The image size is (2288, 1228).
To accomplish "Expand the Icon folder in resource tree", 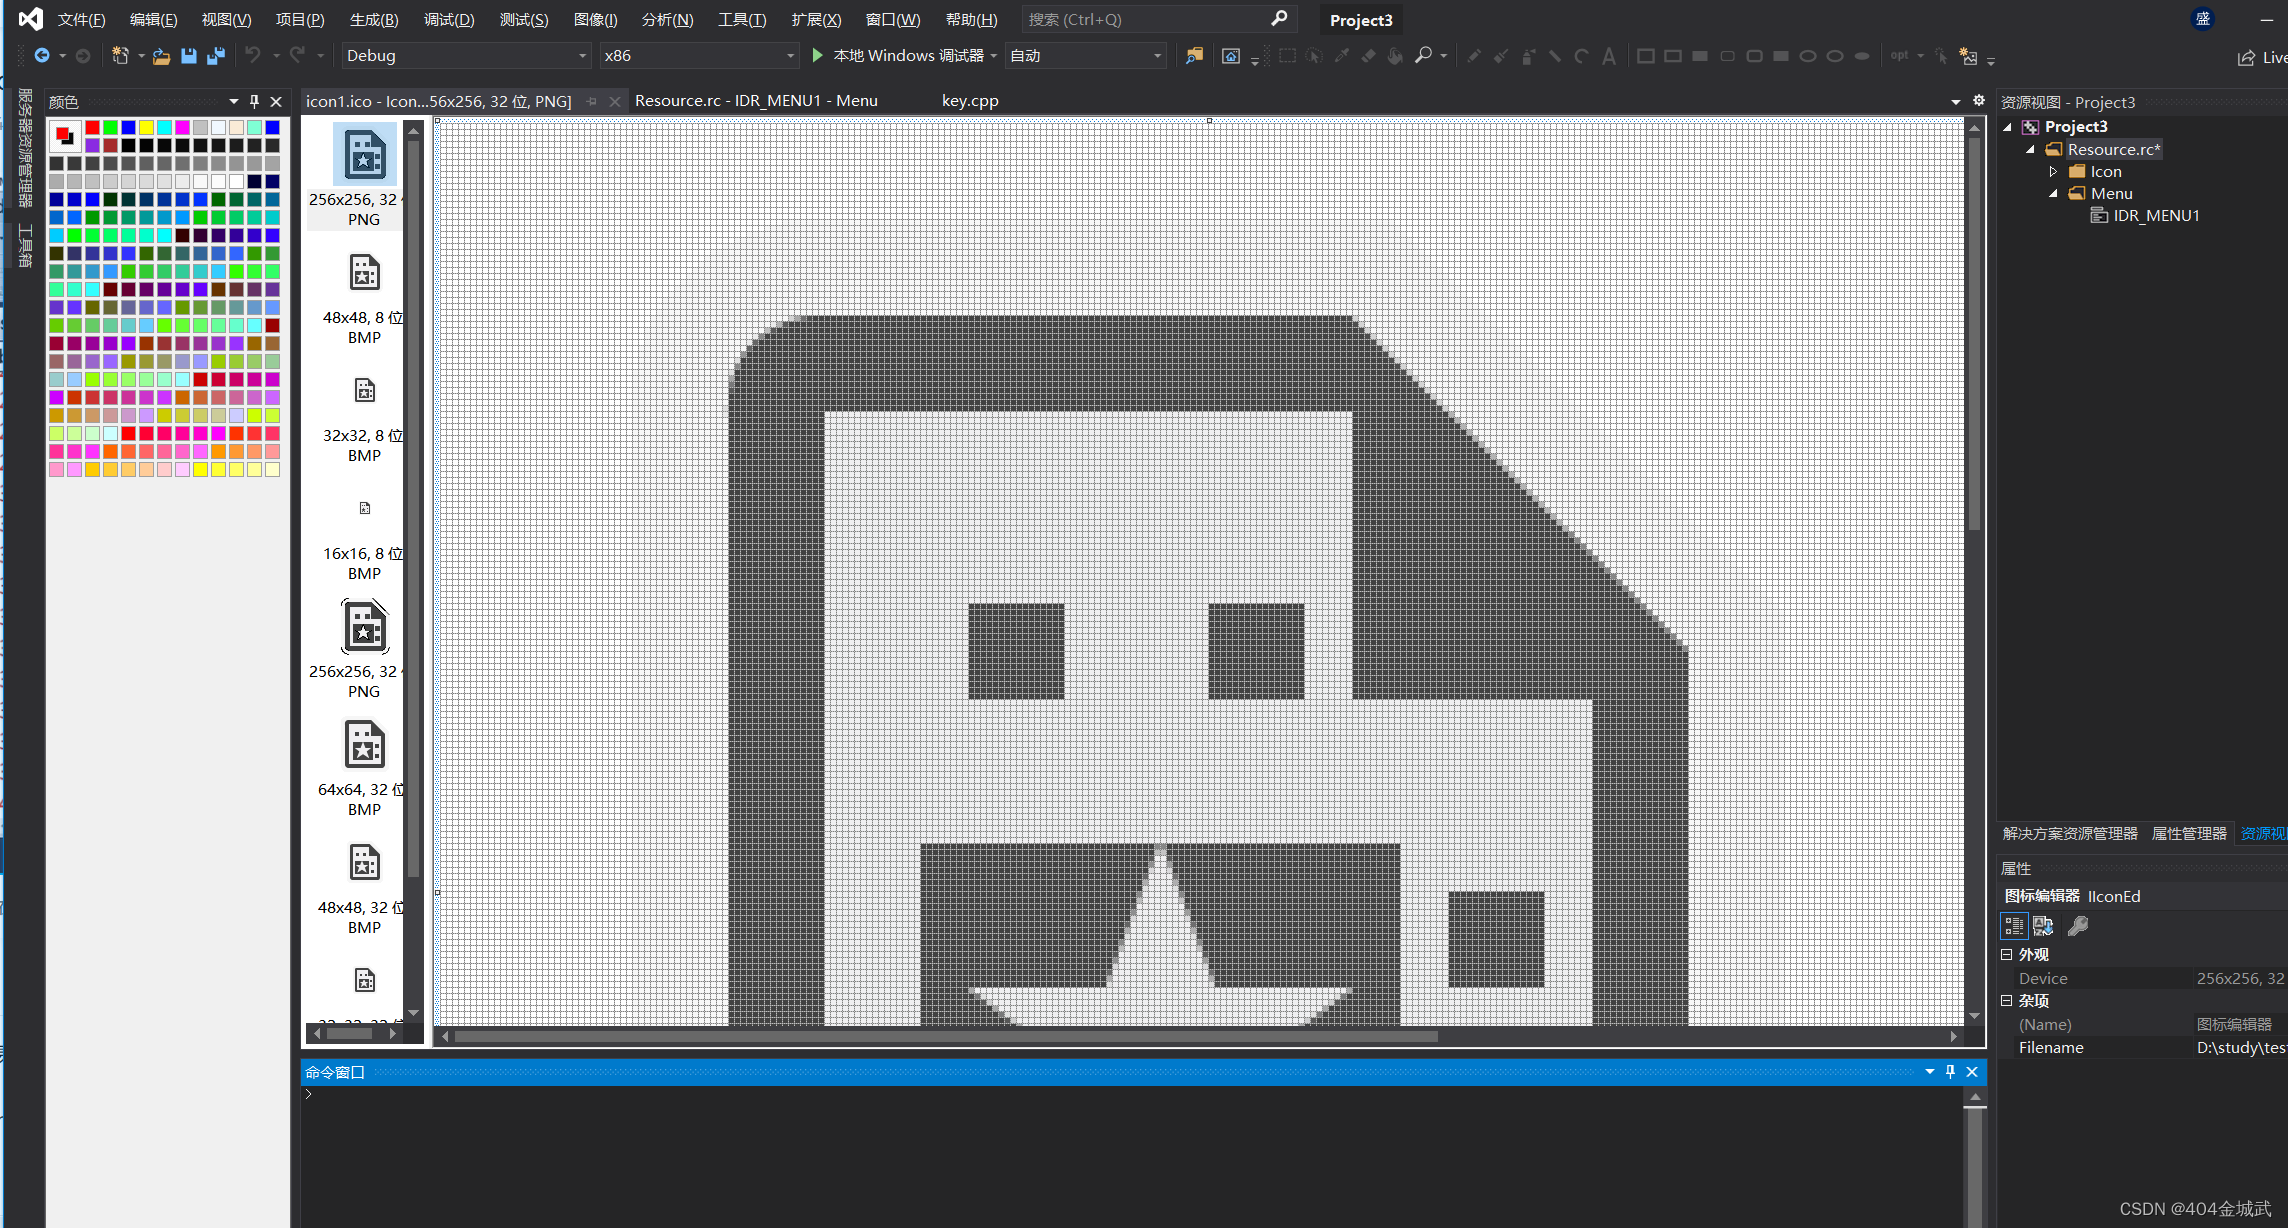I will tap(2053, 172).
